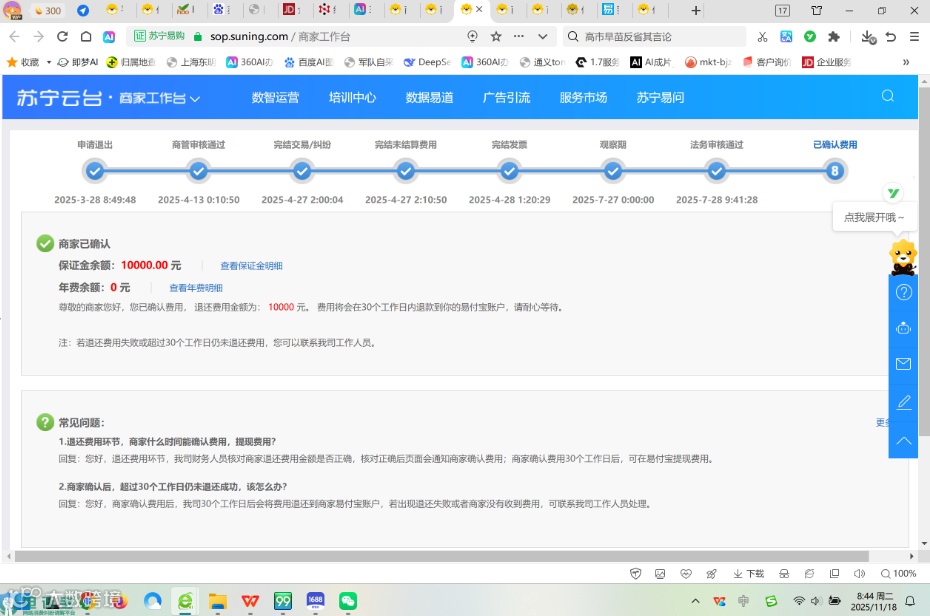Viewport: 930px width, 616px height.
Task: Open the 培训中心 menu
Action: pyautogui.click(x=352, y=97)
